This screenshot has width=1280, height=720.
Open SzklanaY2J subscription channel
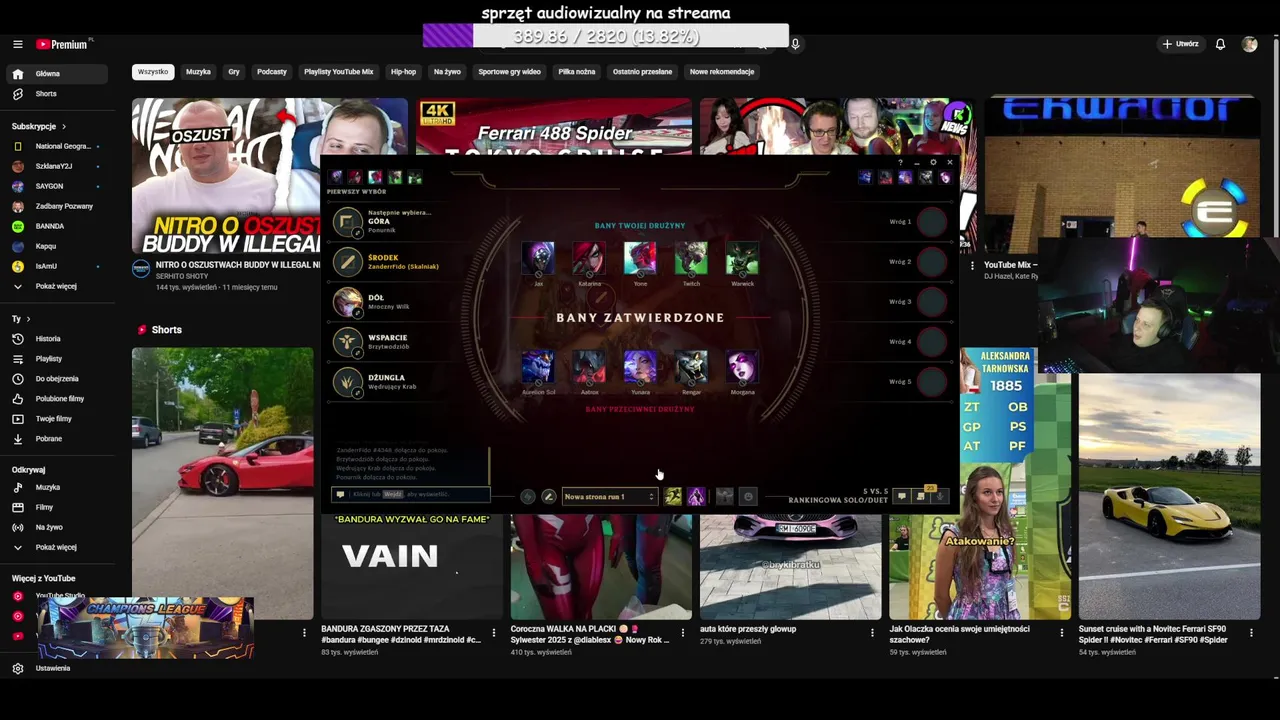(x=58, y=166)
